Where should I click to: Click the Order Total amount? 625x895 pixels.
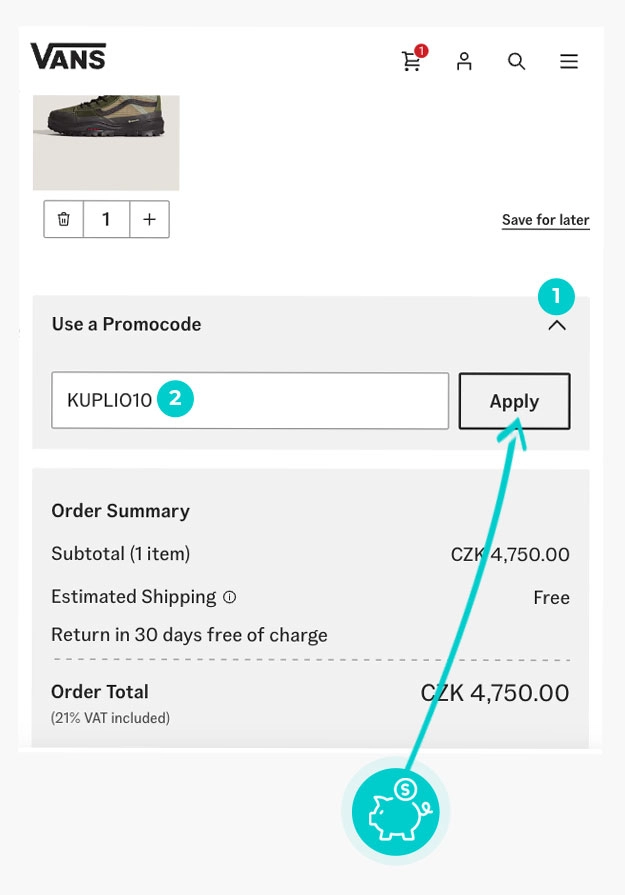(x=495, y=692)
